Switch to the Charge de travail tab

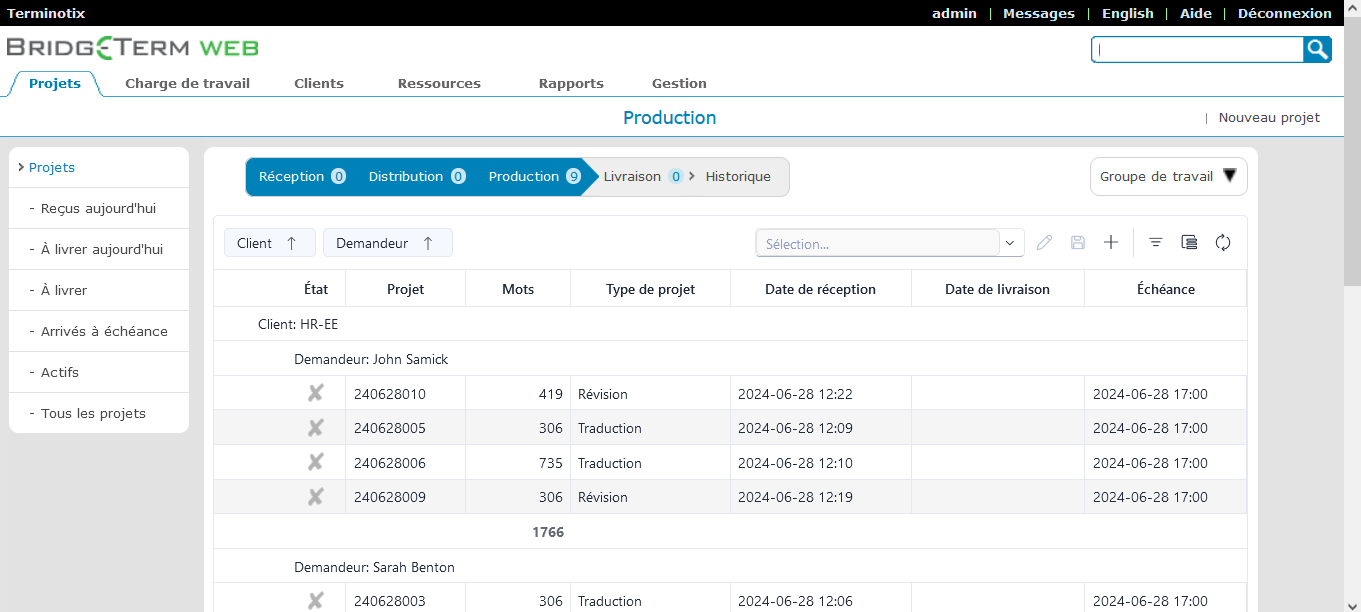187,84
